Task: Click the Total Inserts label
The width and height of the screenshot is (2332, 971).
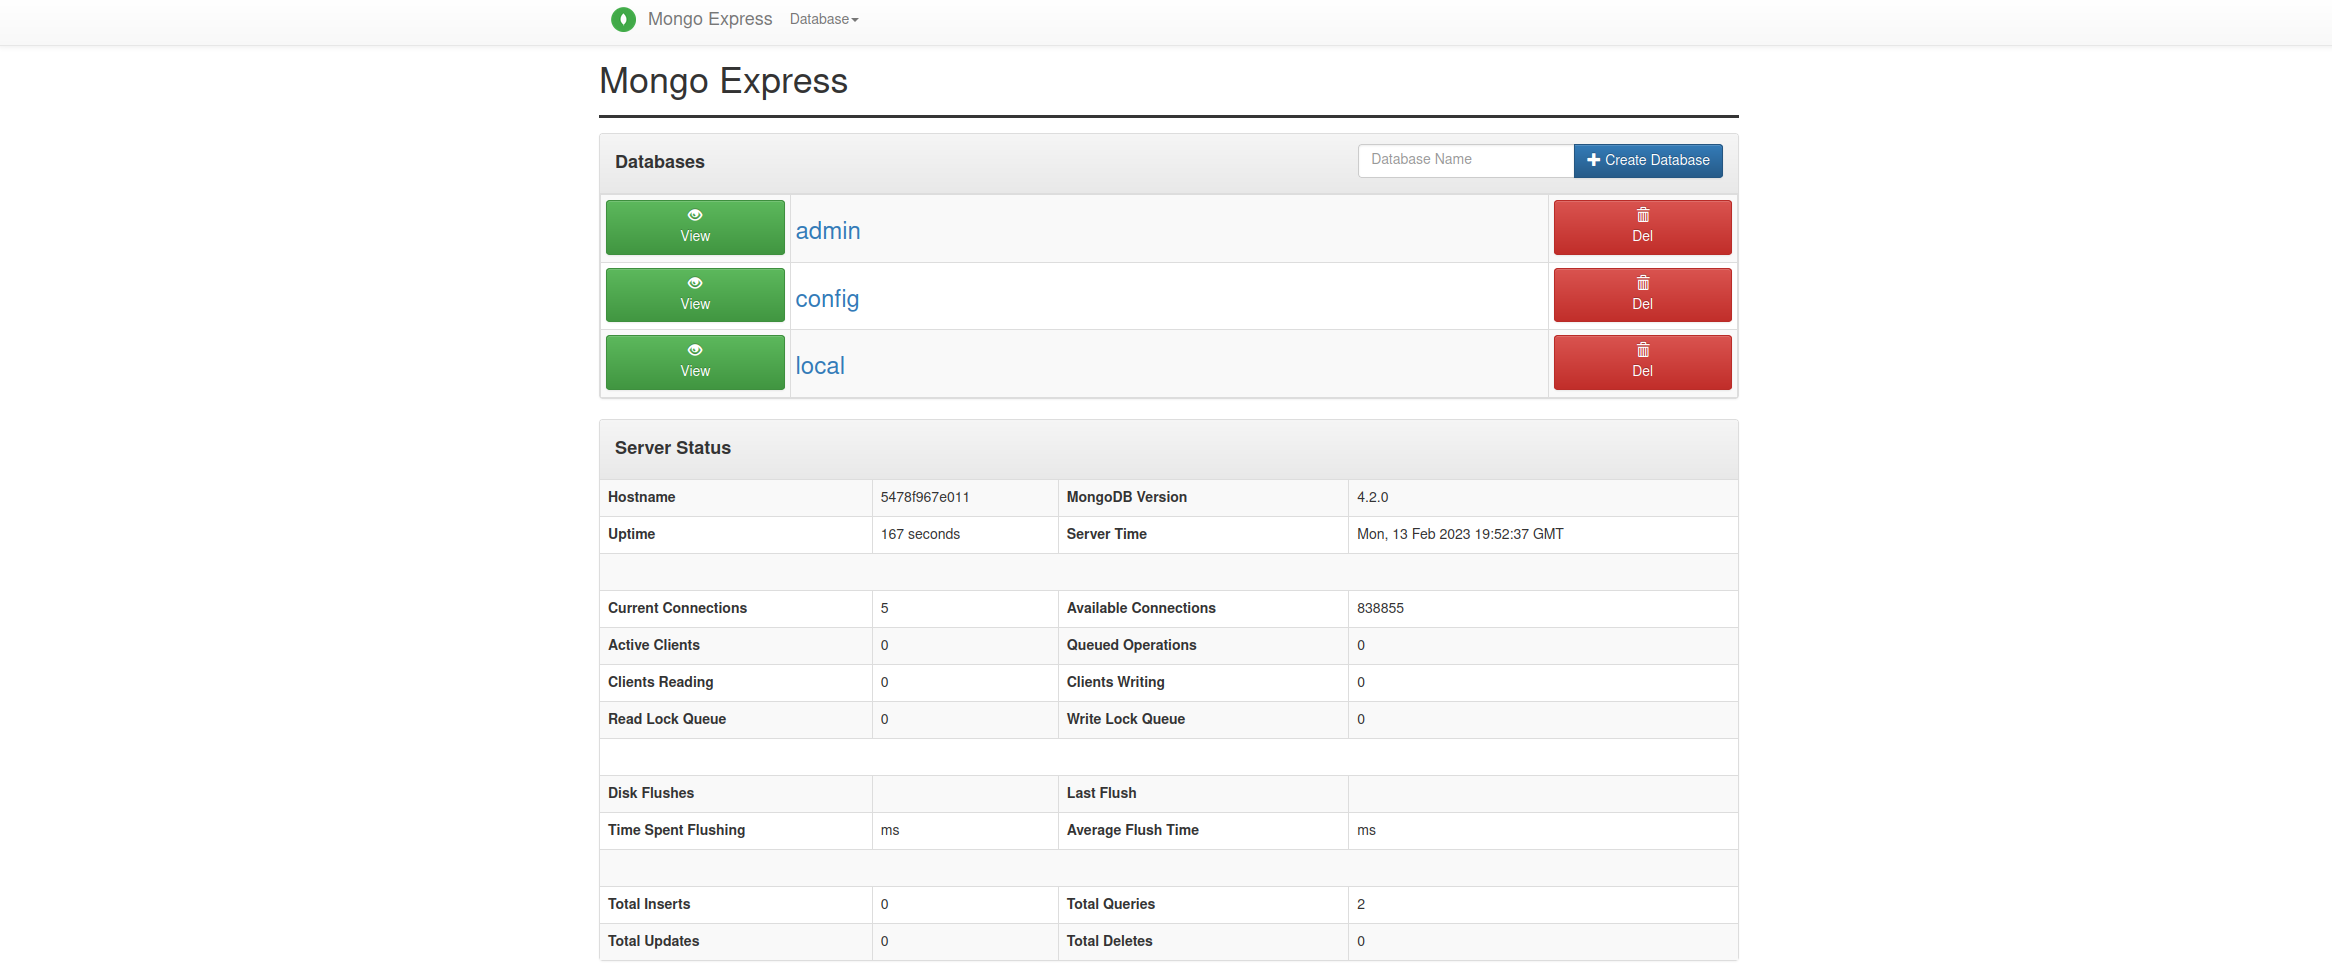Action: pos(649,904)
